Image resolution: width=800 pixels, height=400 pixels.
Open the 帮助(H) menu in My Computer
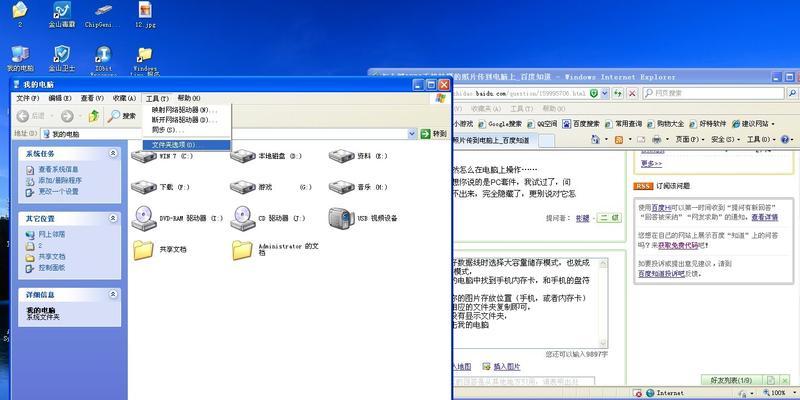[x=189, y=98]
